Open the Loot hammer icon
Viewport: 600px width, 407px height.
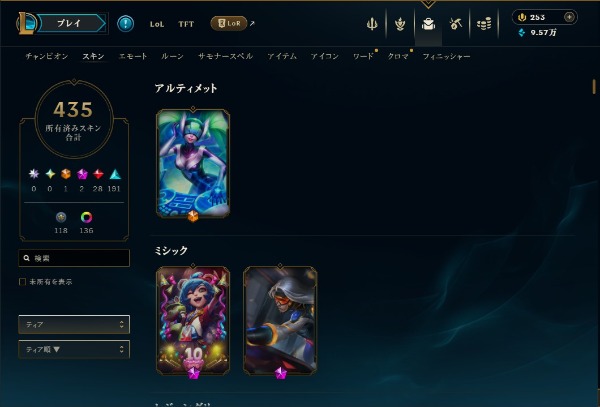456,24
